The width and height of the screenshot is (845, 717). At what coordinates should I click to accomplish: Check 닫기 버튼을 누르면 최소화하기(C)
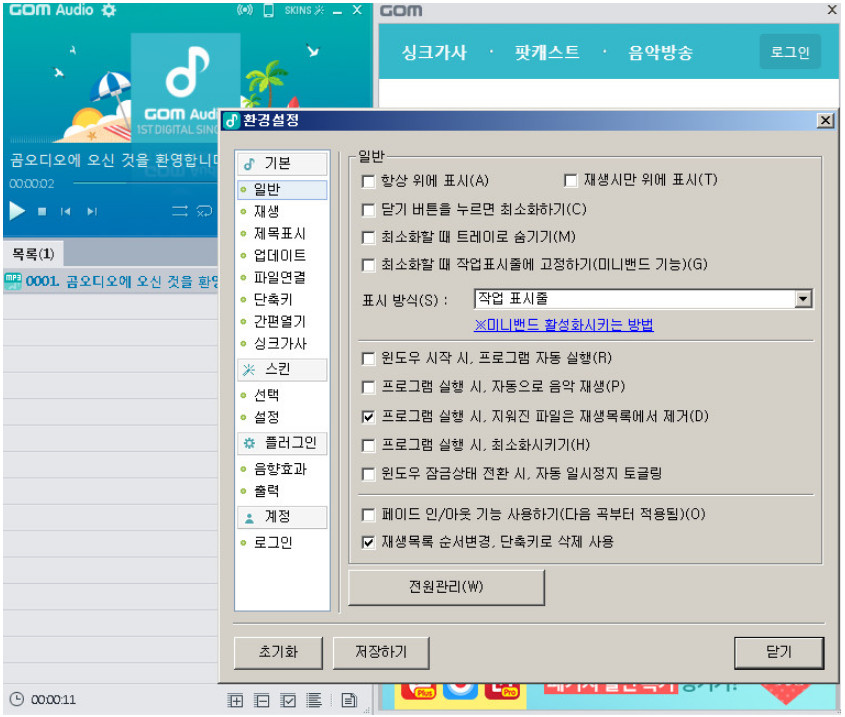coord(369,209)
